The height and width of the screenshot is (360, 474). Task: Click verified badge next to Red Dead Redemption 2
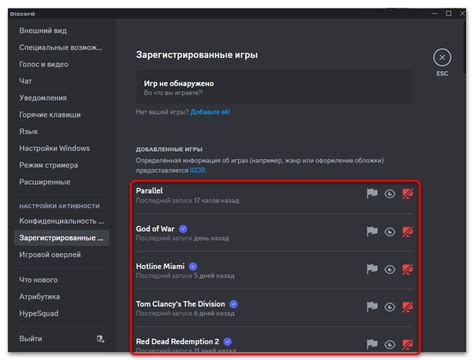pyautogui.click(x=228, y=342)
